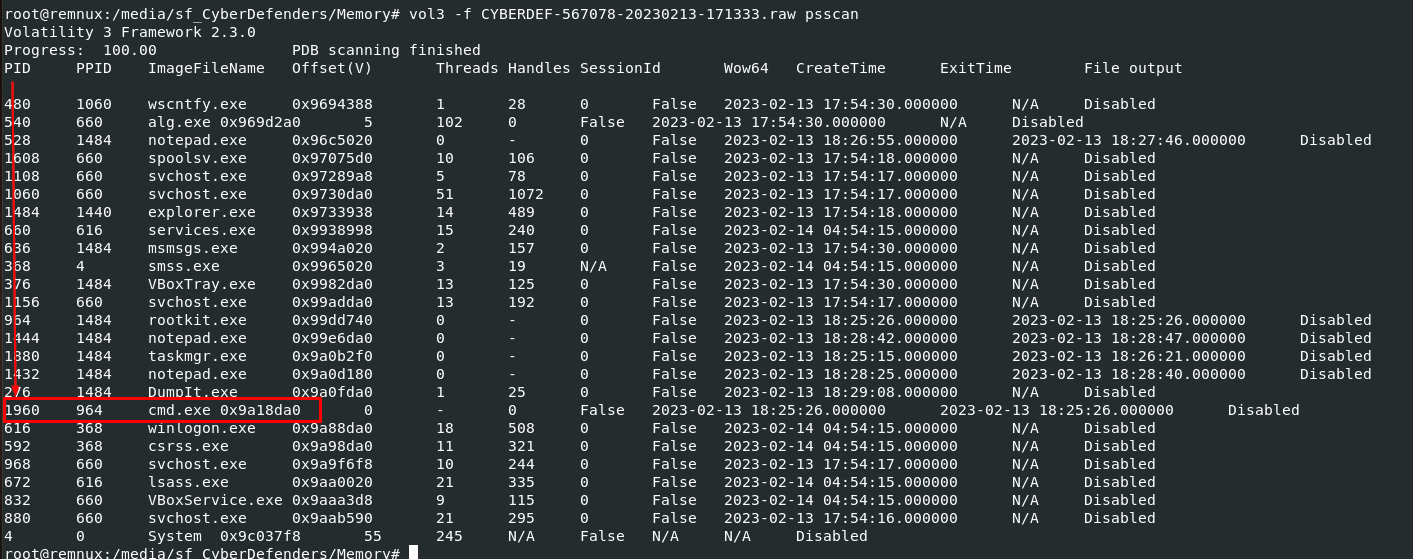Click the terminal cursor at bottom prompt
The image size is (1413, 559).
pyautogui.click(x=413, y=553)
